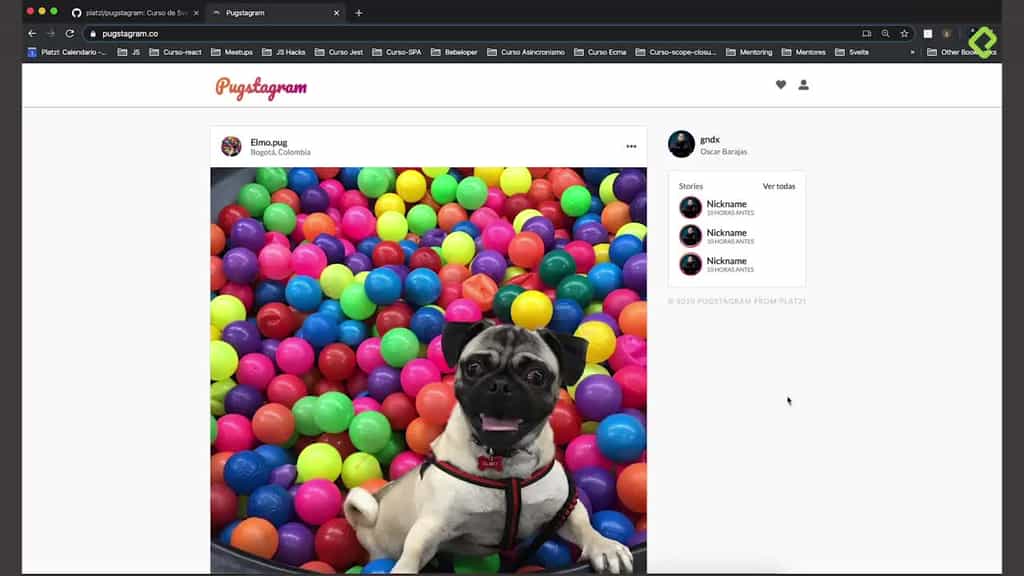Open the second Nickname story avatar
Image resolution: width=1024 pixels, height=576 pixels.
pos(690,236)
